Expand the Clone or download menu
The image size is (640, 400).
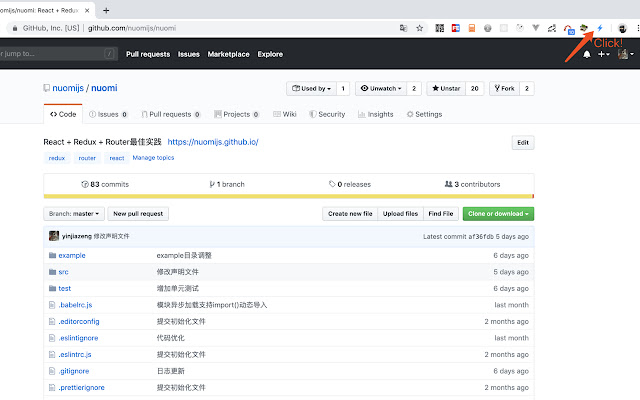[x=498, y=213]
